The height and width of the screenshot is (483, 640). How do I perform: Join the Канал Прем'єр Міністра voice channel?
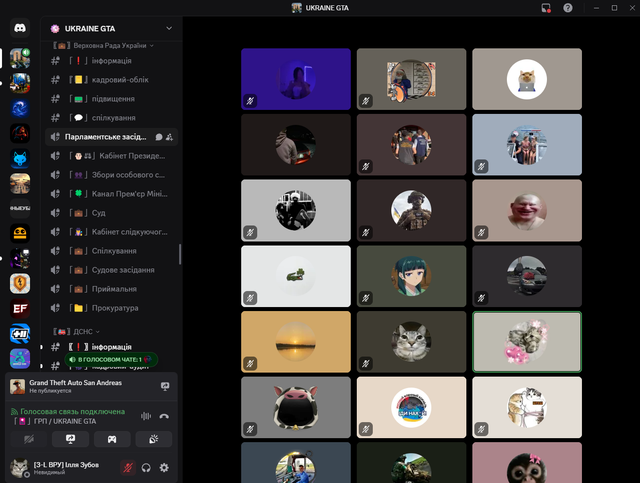[111, 194]
